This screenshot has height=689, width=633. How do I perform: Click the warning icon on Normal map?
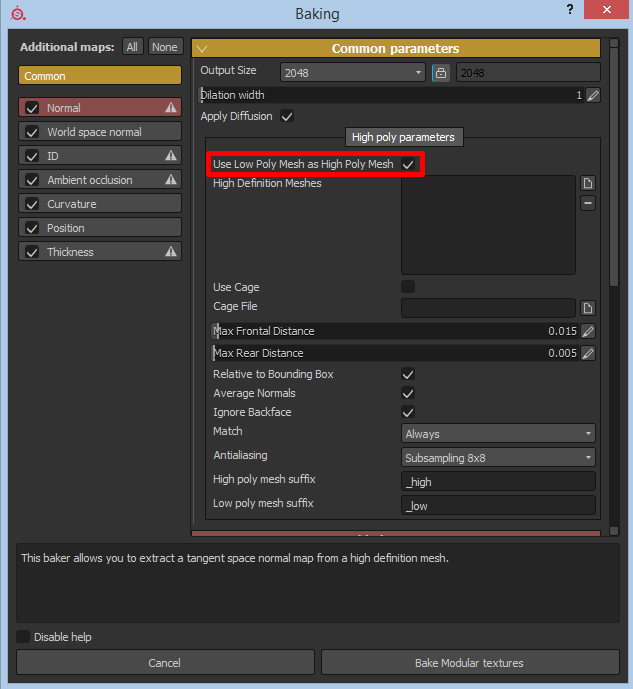(170, 108)
